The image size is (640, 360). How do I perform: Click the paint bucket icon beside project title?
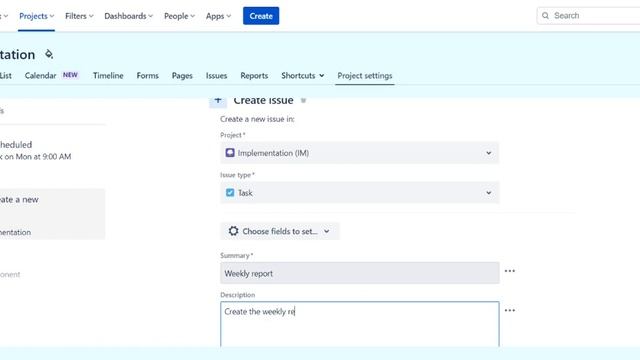[x=49, y=54]
